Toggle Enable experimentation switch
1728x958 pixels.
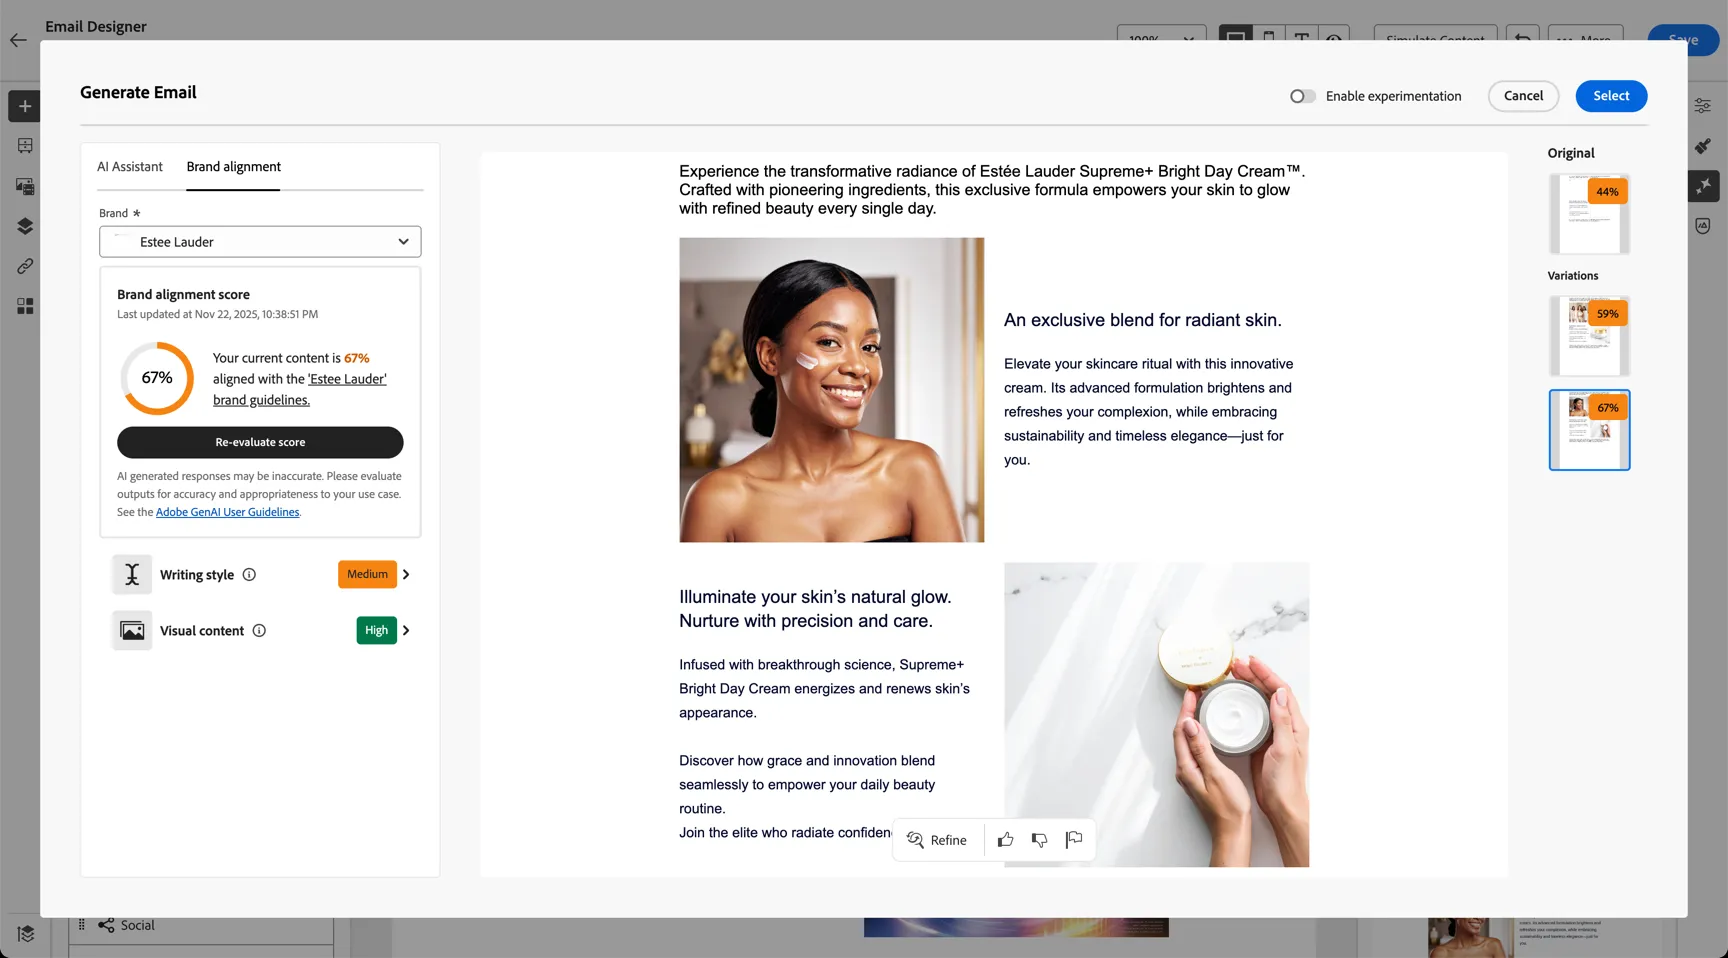coord(1302,96)
